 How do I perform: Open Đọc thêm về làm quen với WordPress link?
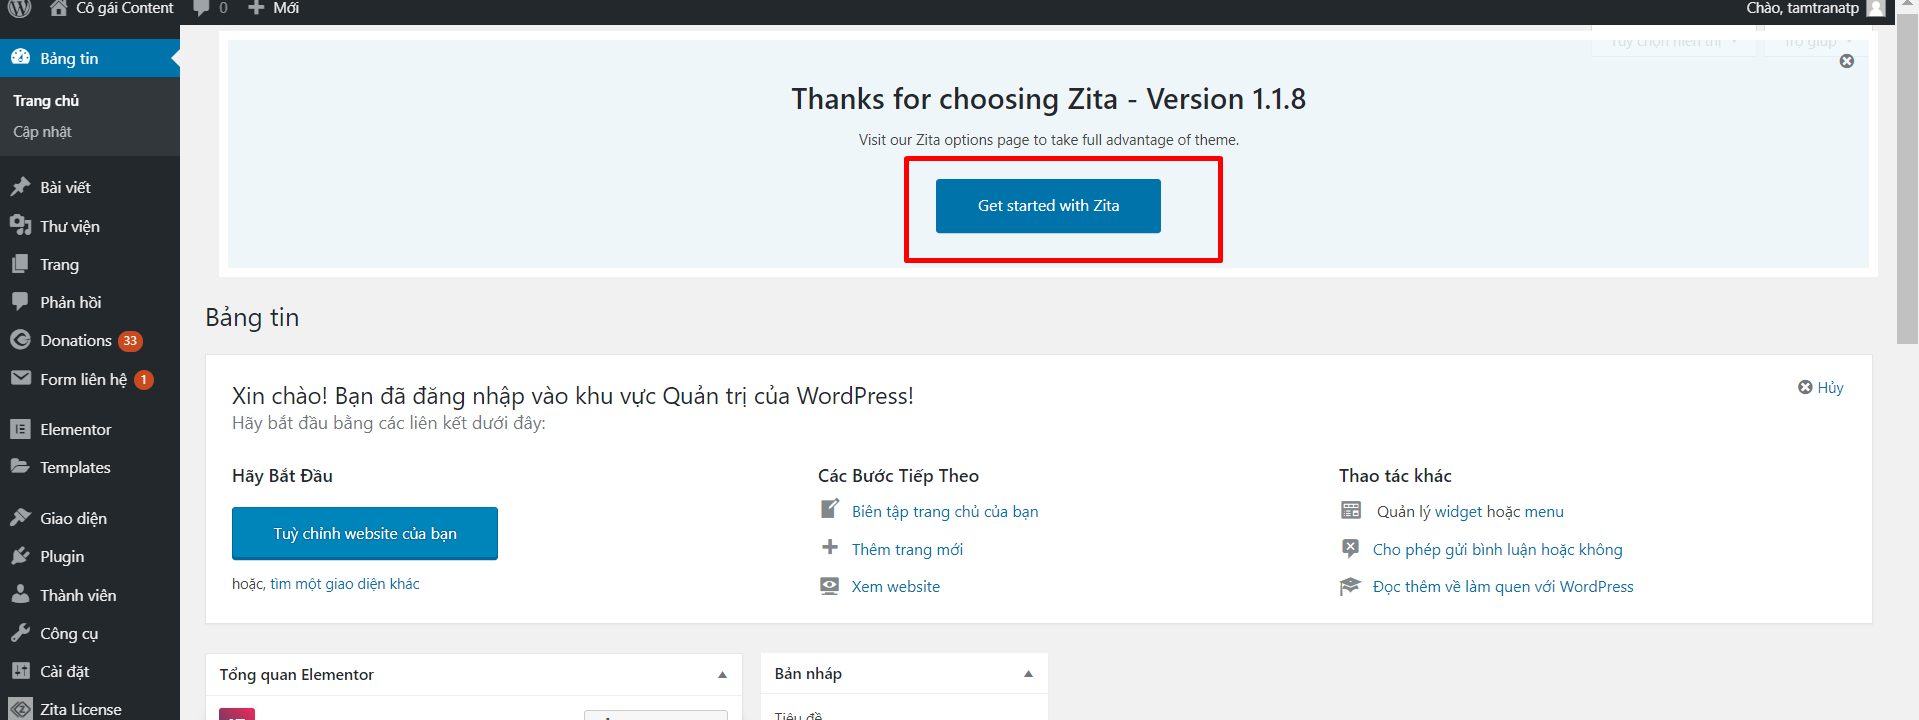(1503, 587)
